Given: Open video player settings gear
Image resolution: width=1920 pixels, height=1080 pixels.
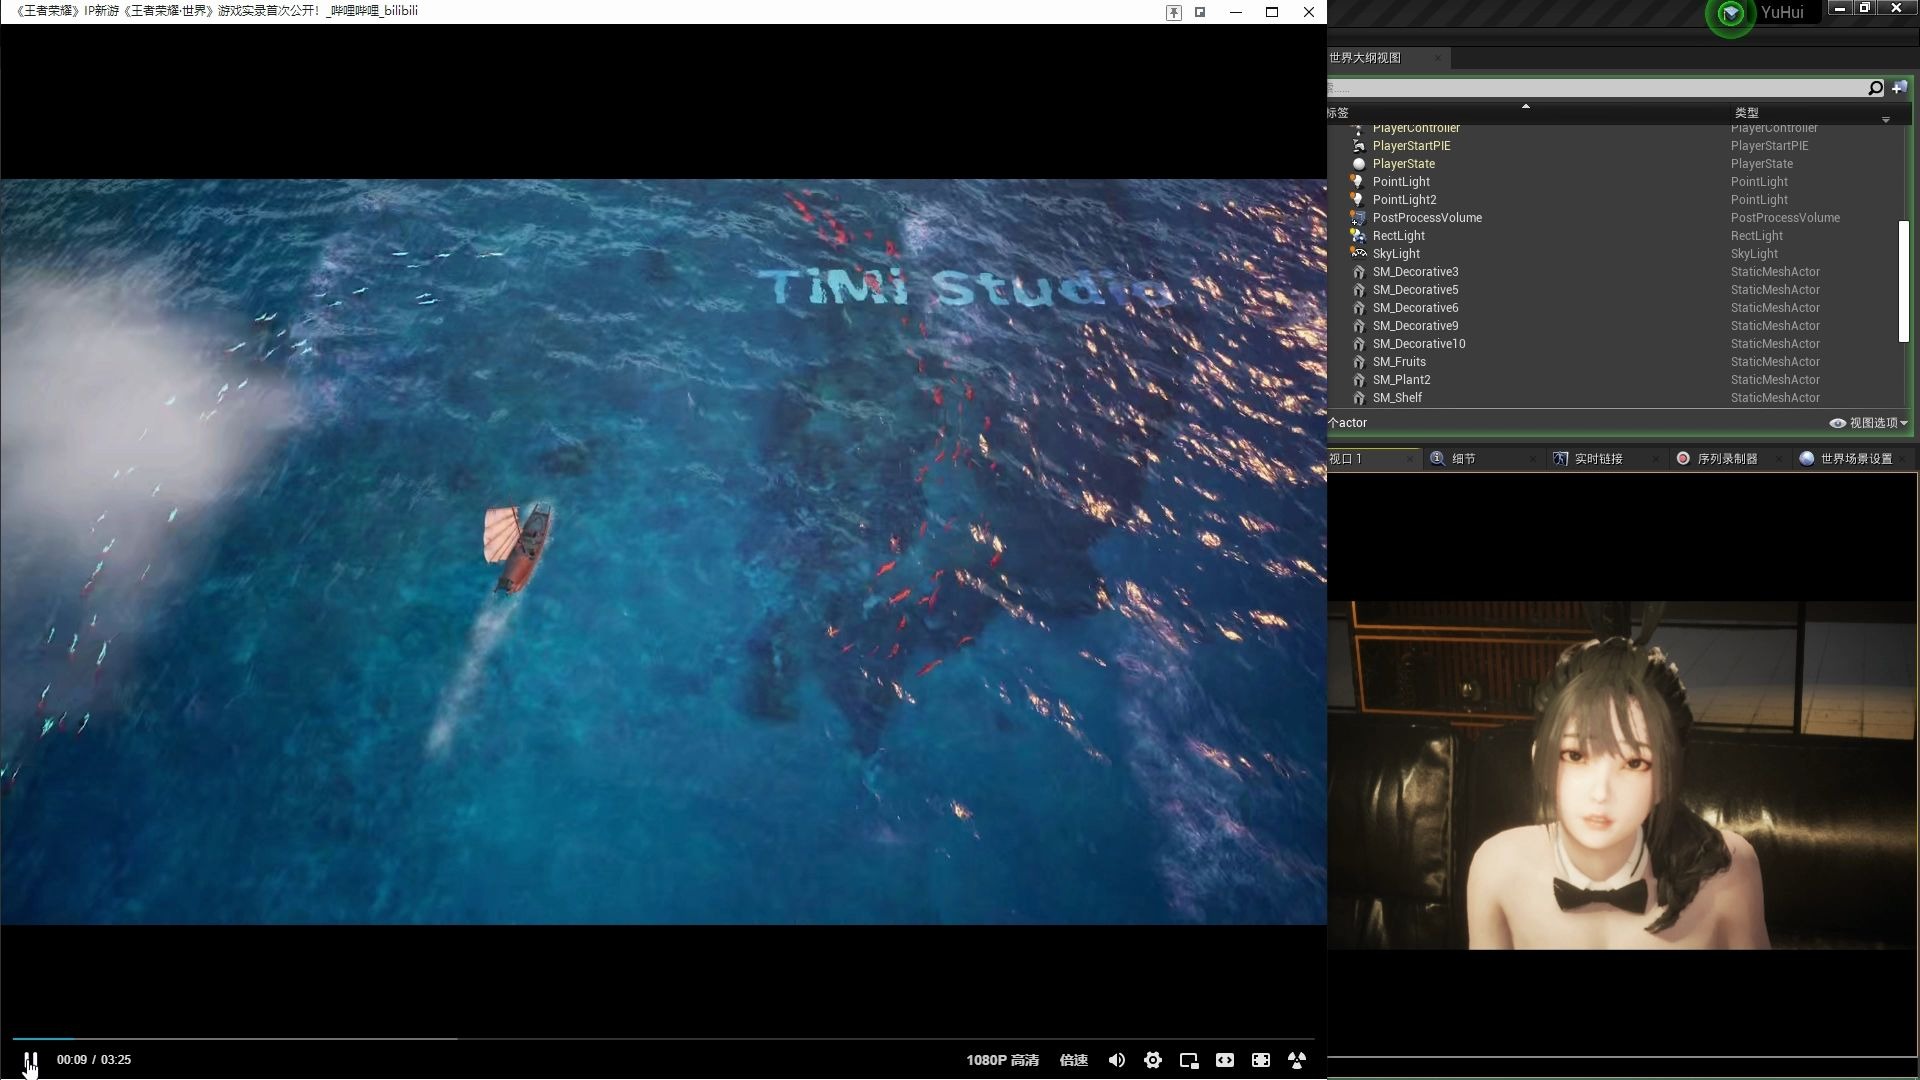Looking at the screenshot, I should click(x=1153, y=1060).
